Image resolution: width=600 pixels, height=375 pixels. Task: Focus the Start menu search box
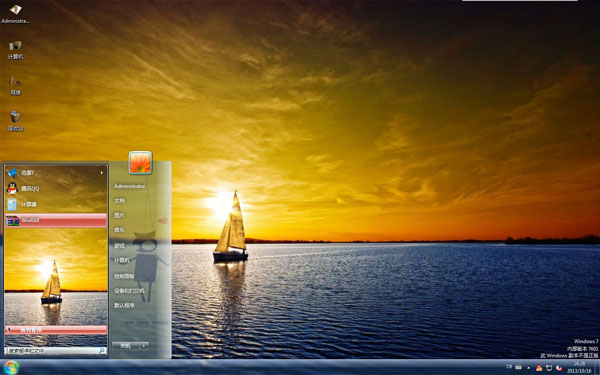(x=55, y=351)
